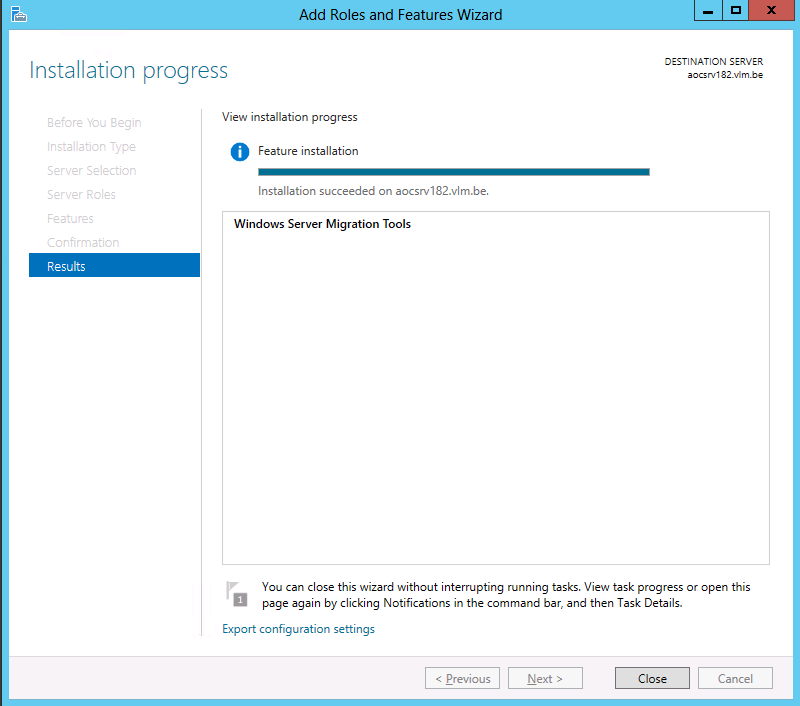Viewport: 800px width, 706px height.
Task: Click the Installation succeeded message
Action: point(375,190)
